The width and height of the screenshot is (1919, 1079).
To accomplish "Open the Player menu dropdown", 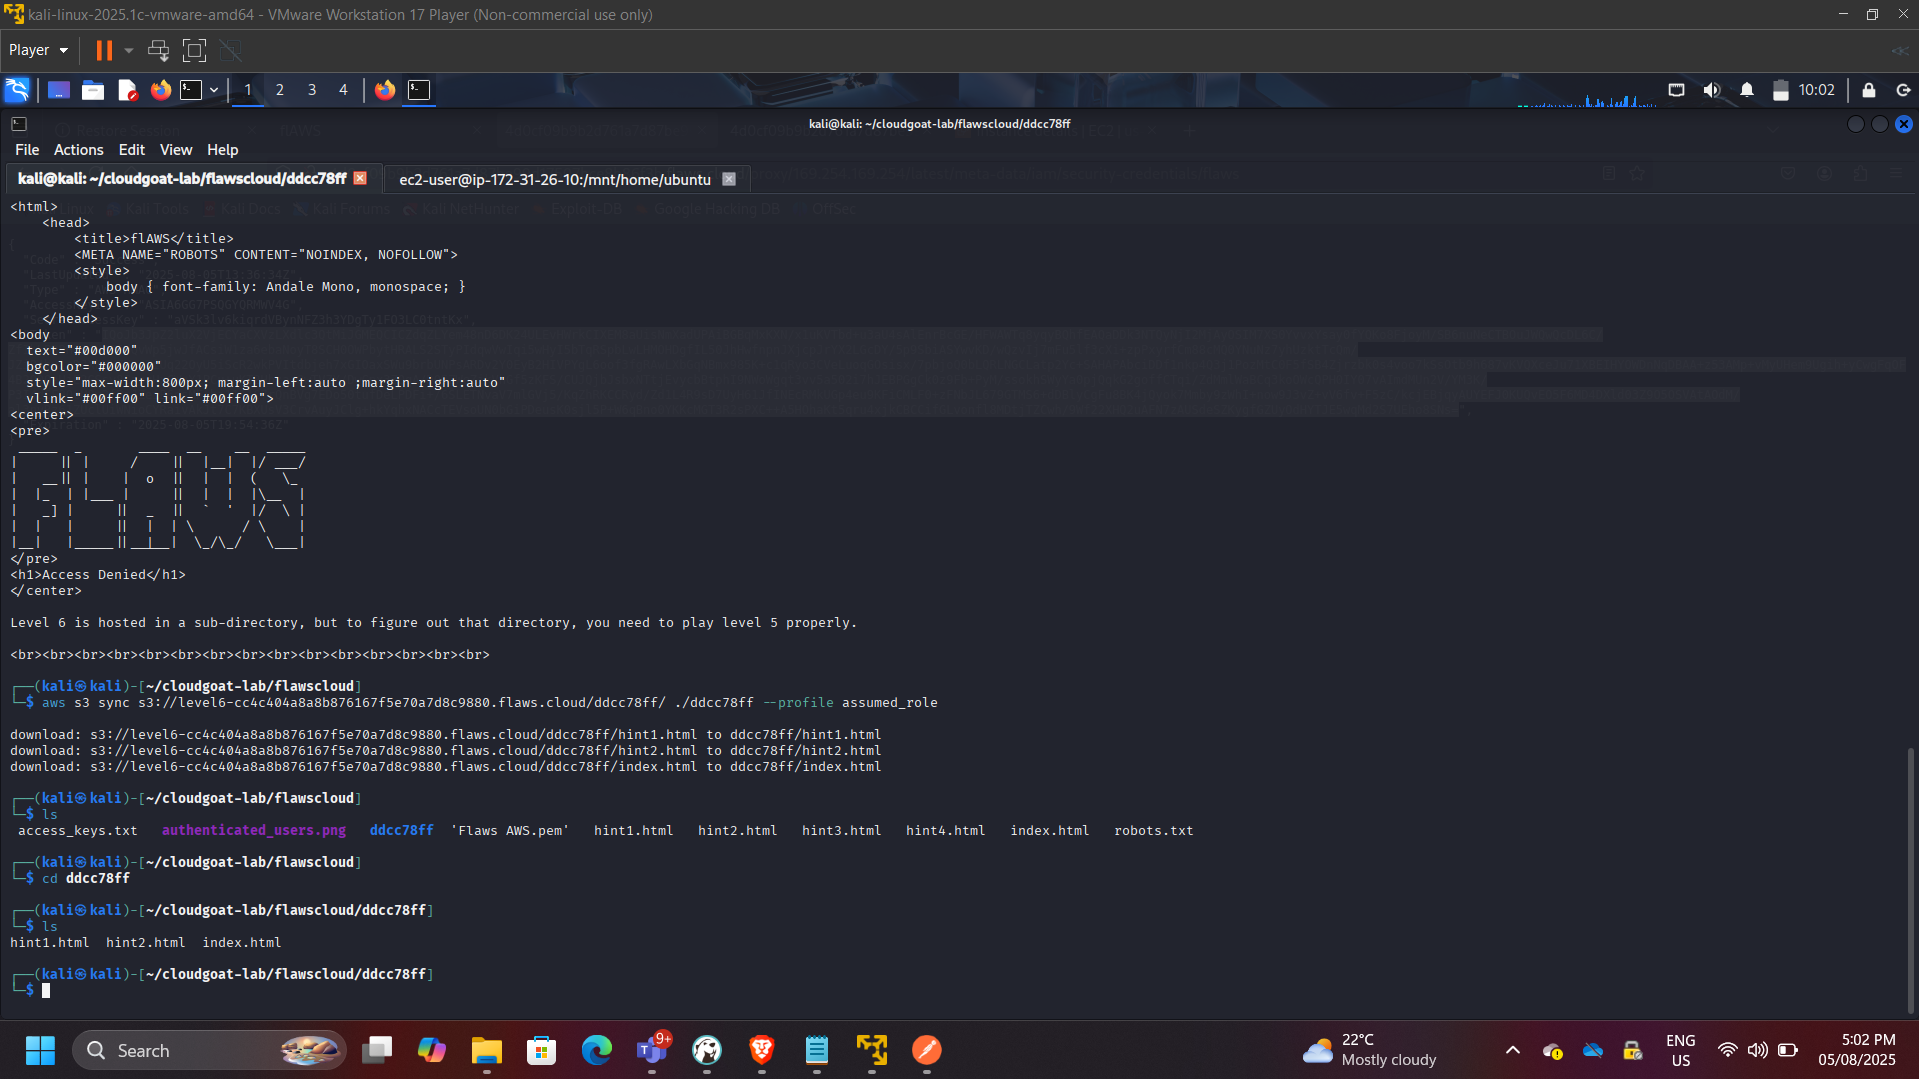I will (37, 50).
